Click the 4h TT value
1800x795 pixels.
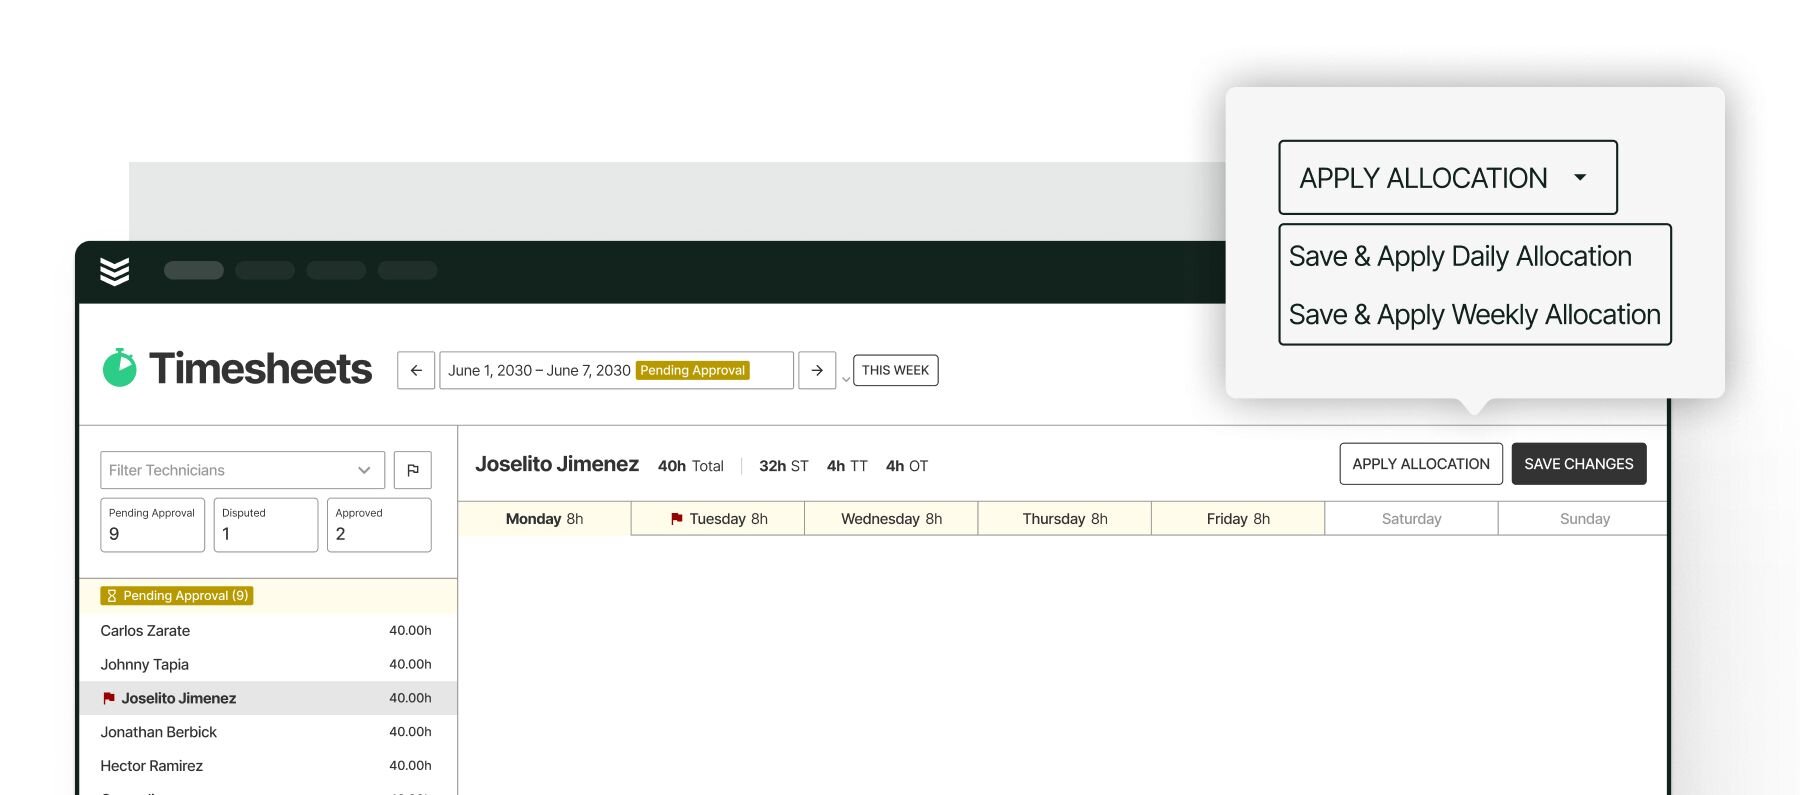(x=847, y=466)
